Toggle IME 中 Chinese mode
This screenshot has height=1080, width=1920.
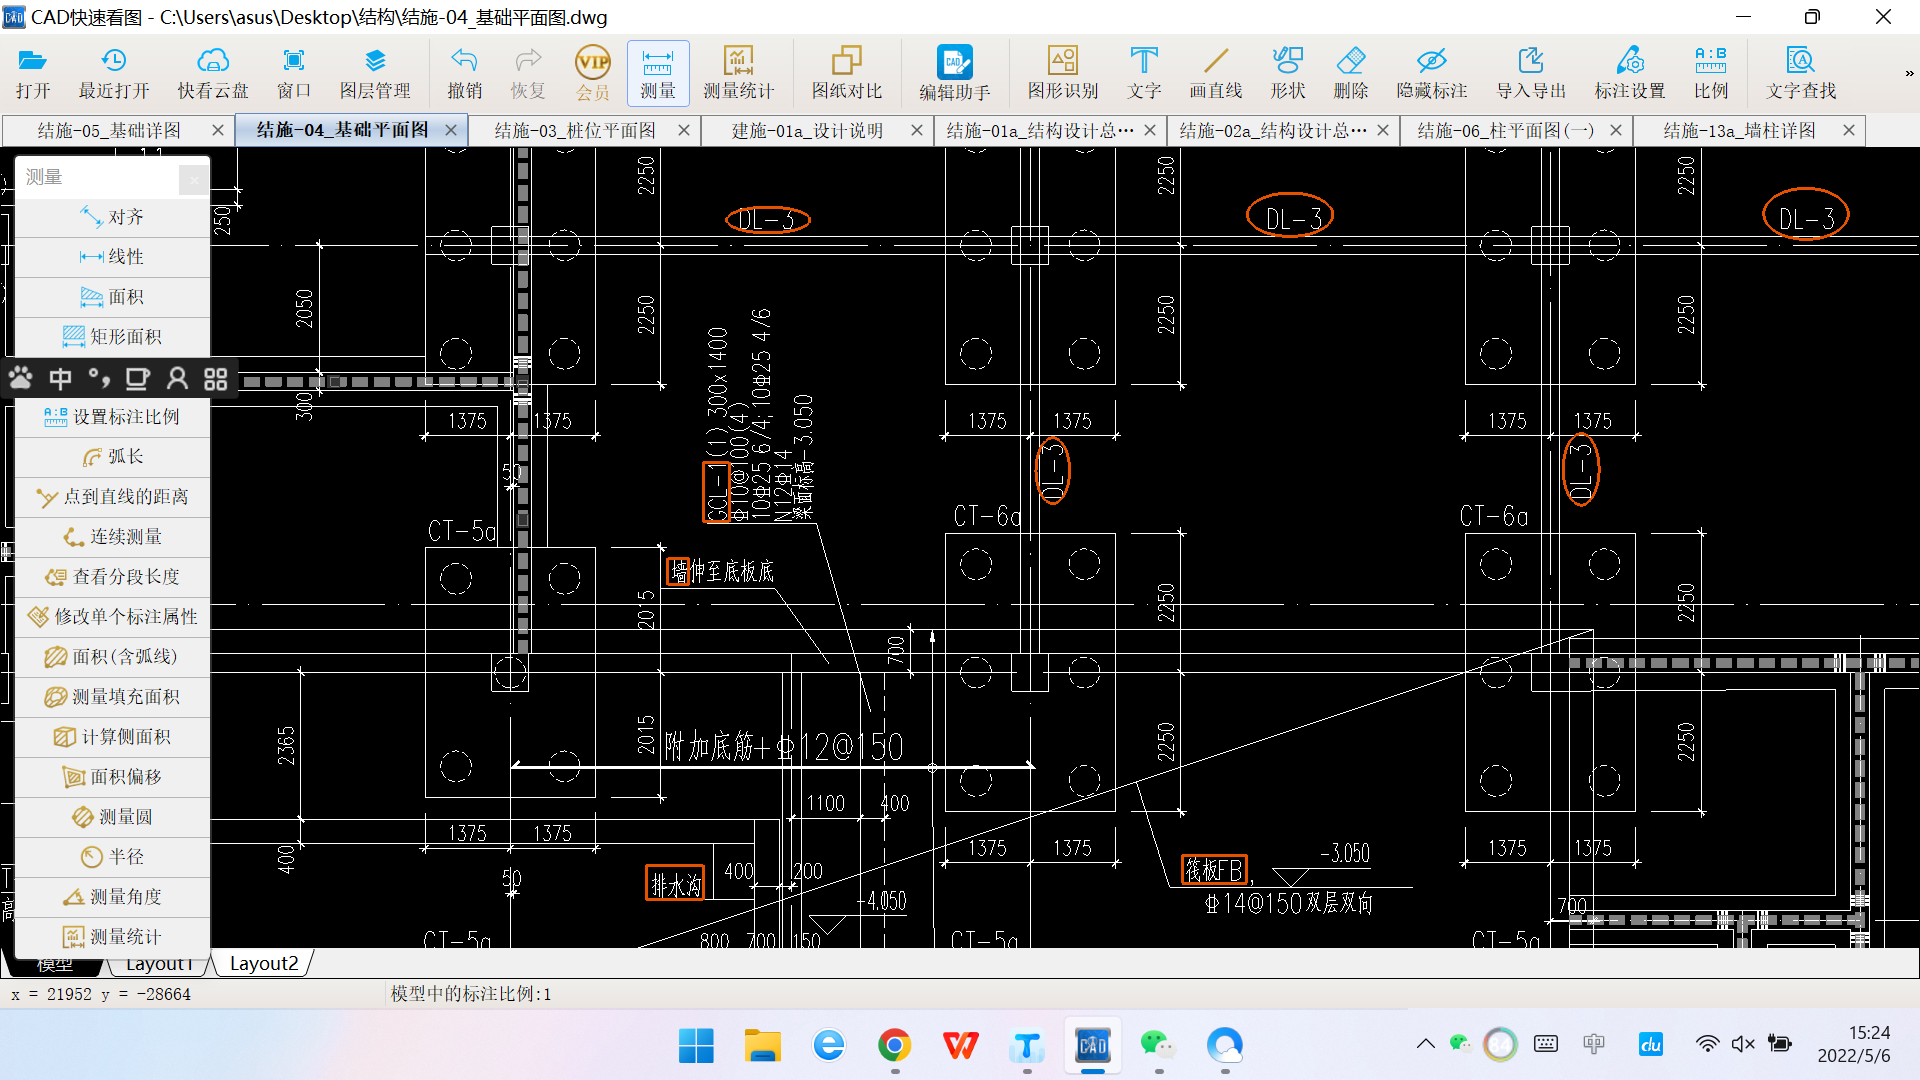click(60, 379)
